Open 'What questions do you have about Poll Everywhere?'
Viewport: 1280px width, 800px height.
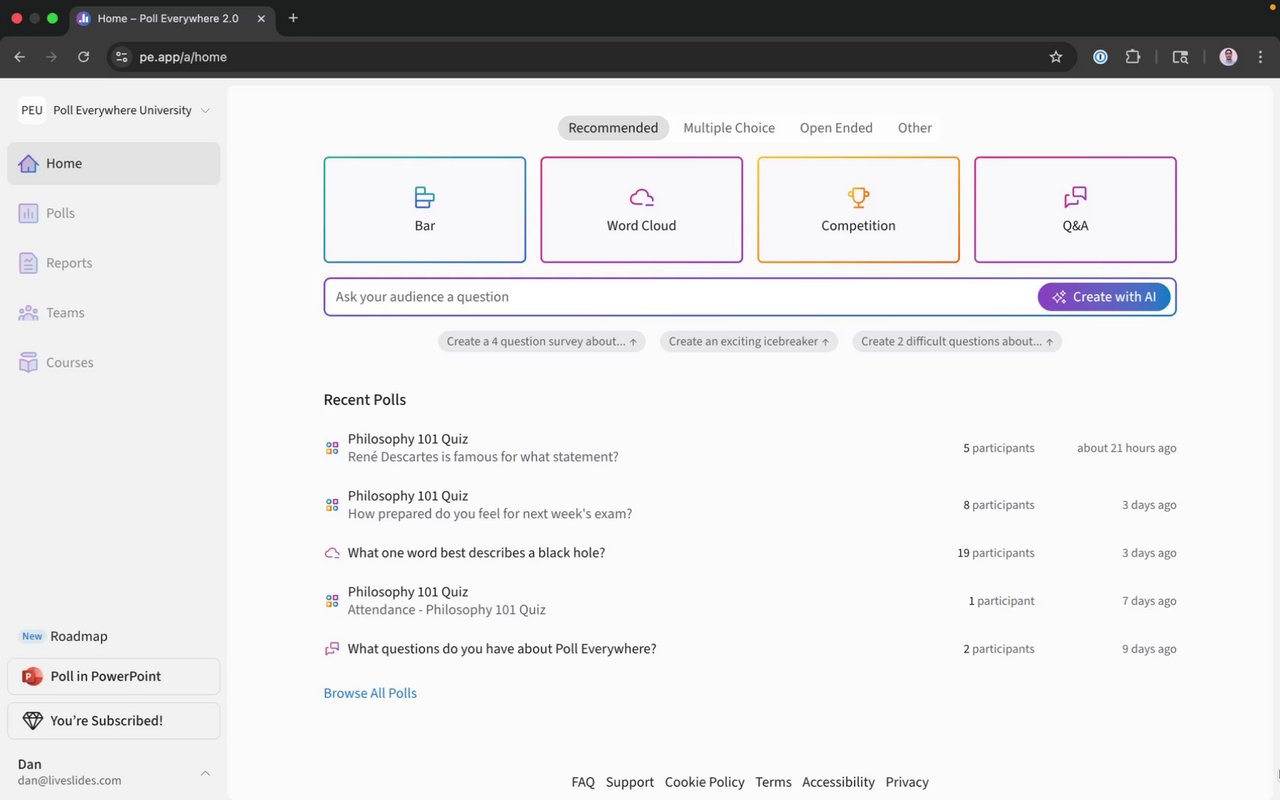pyautogui.click(x=502, y=649)
